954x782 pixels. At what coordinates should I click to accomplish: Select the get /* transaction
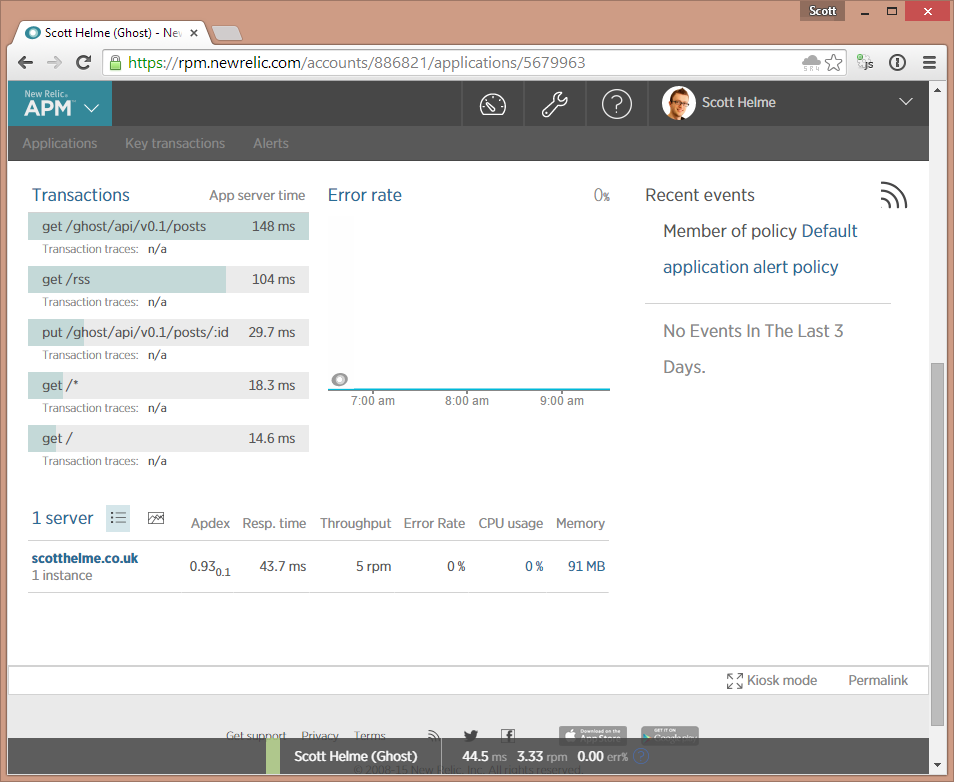[169, 385]
